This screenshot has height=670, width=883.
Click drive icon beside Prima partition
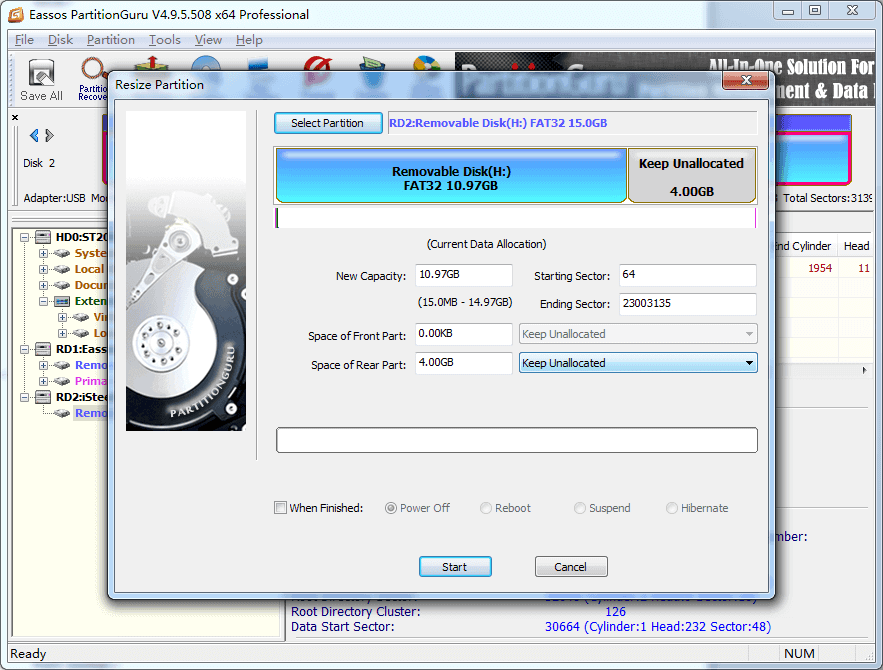tap(62, 381)
